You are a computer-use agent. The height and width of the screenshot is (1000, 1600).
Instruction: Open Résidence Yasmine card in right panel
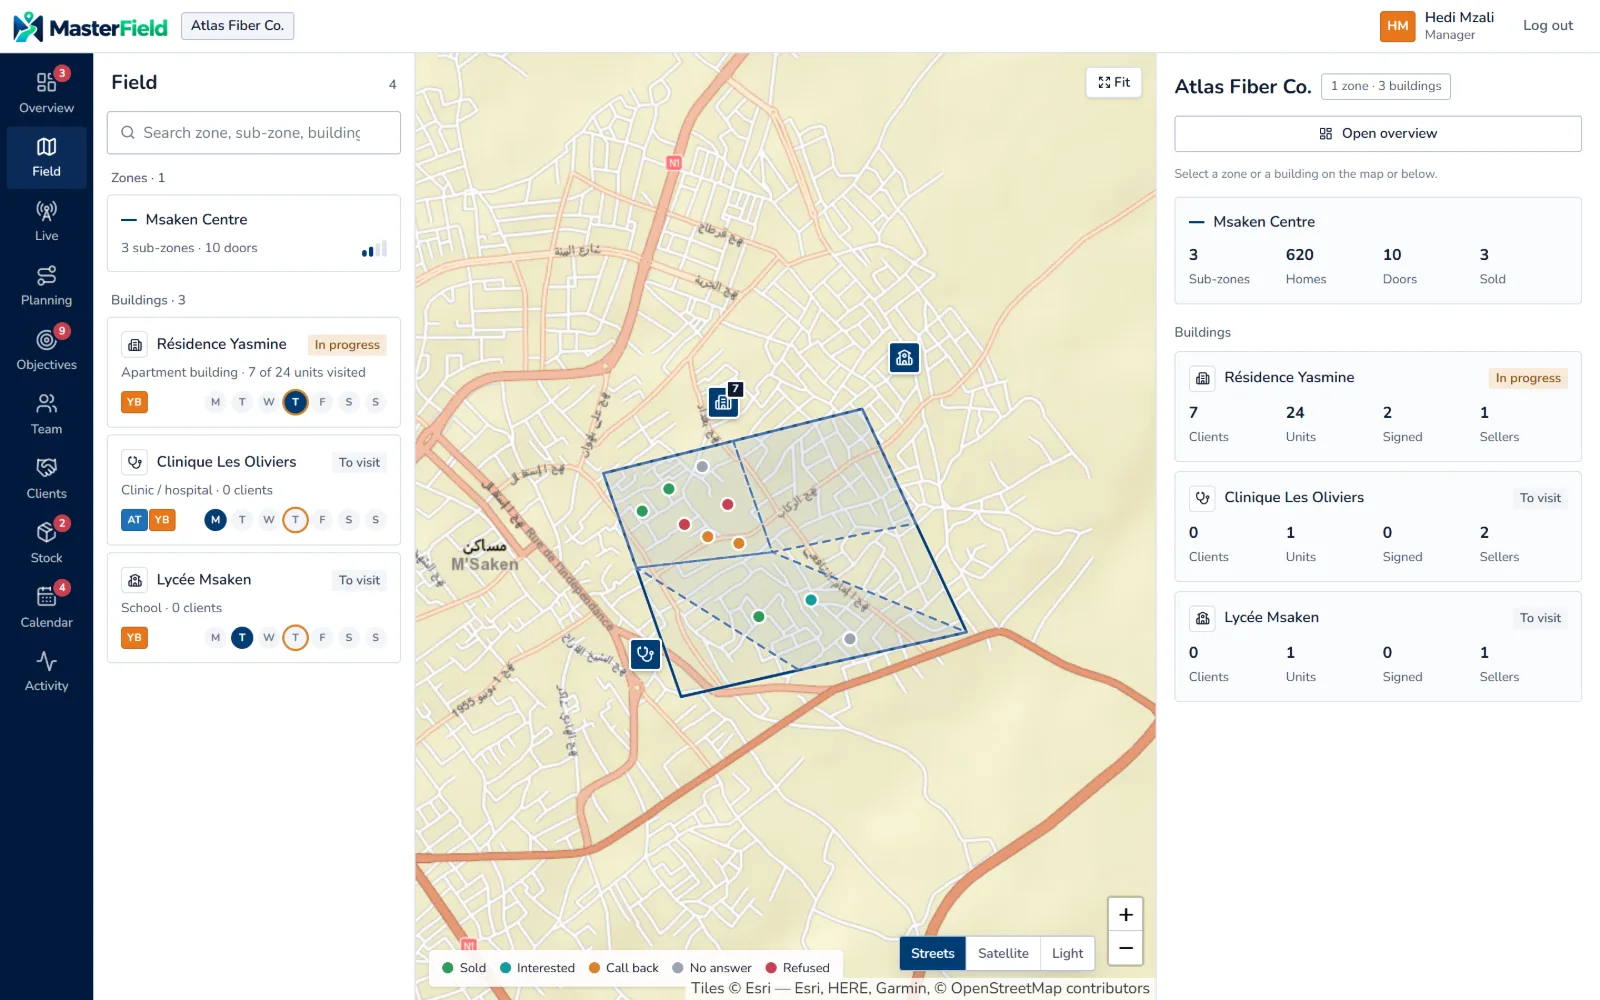click(x=1377, y=406)
